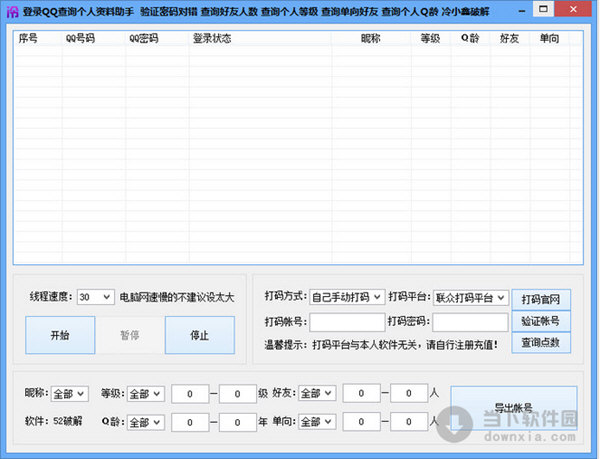Open the 打码方式 dropdown

pos(347,297)
